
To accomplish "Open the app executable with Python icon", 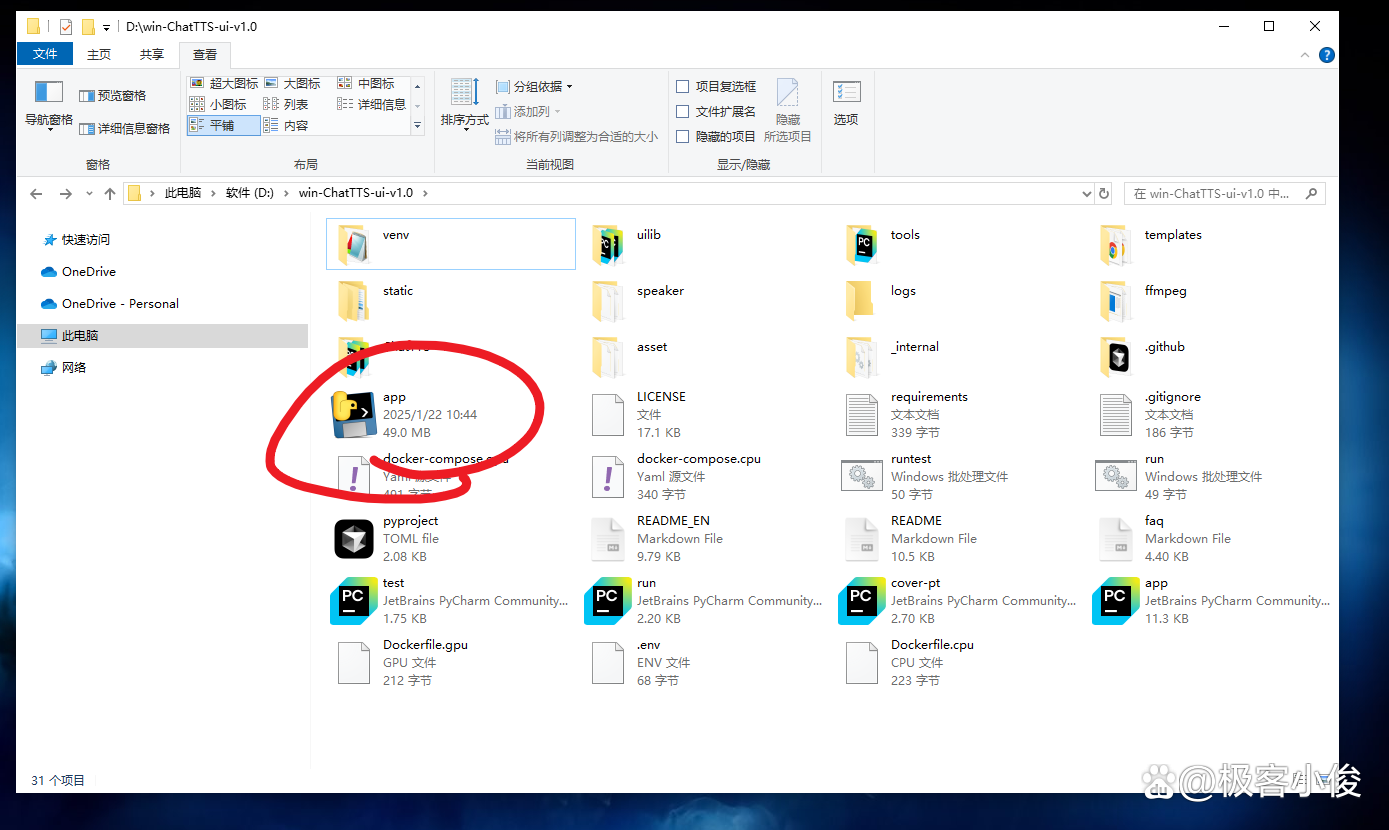I will pyautogui.click(x=353, y=415).
